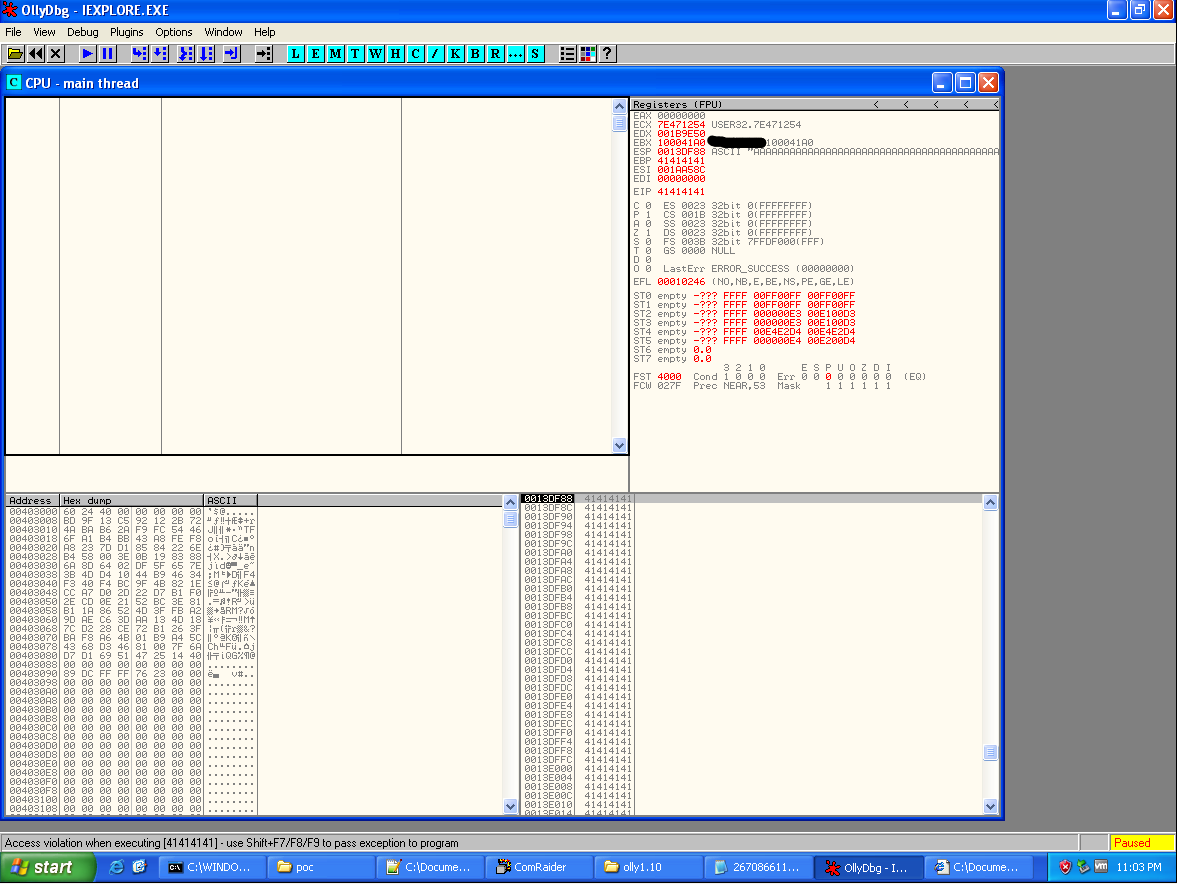
Task: Show Handles window via H icon
Action: 395,53
